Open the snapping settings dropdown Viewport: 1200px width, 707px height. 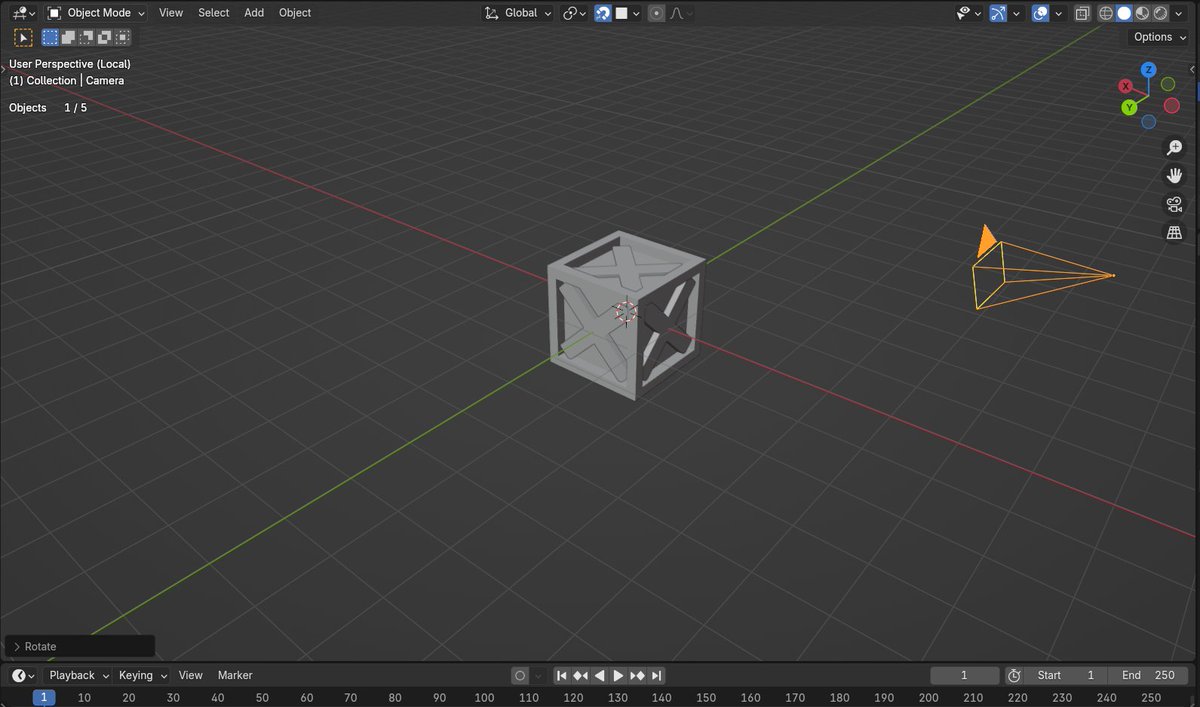[x=627, y=13]
